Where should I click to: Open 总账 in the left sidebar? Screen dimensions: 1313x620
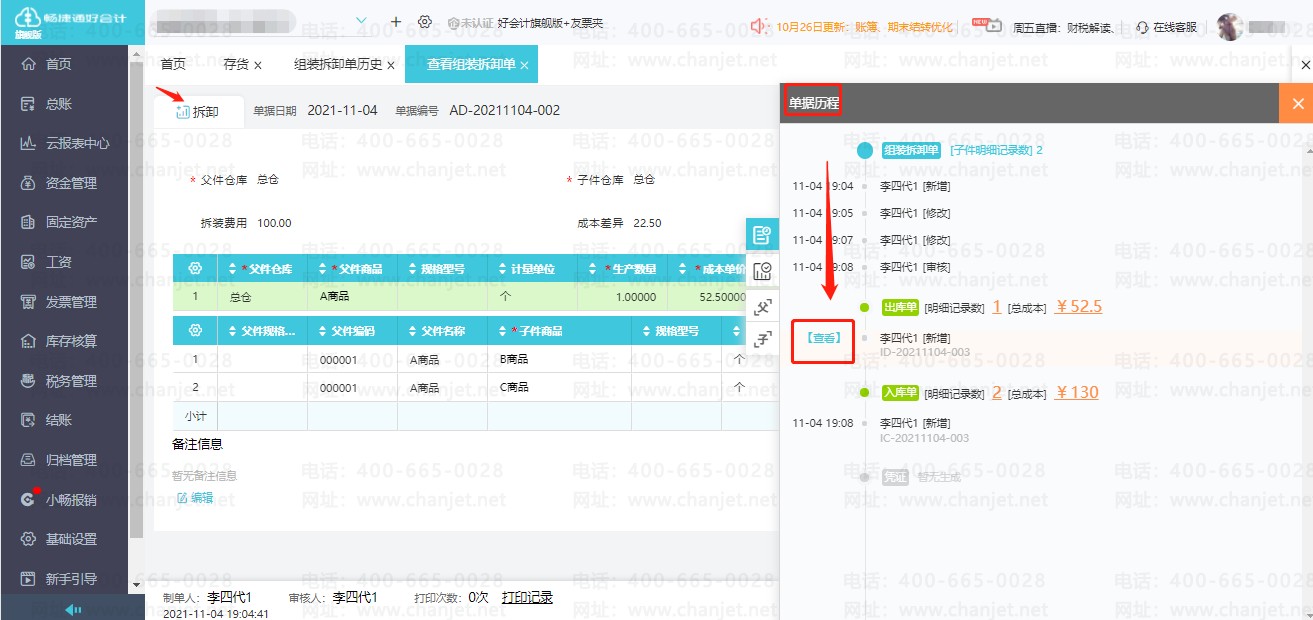58,104
